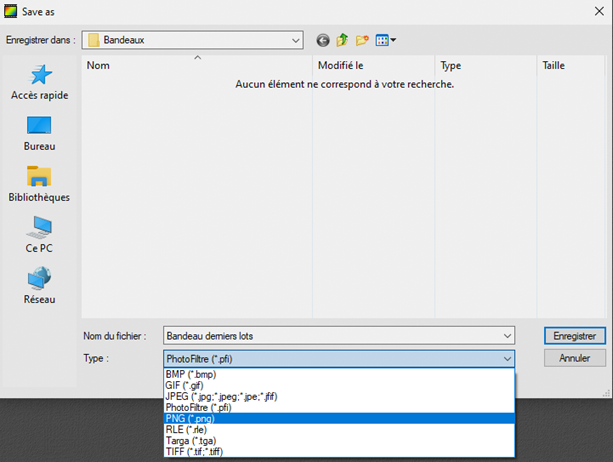Screen dimensions: 613x462
Task: Expand the Bandeaux folder dropdown
Action: (296, 40)
